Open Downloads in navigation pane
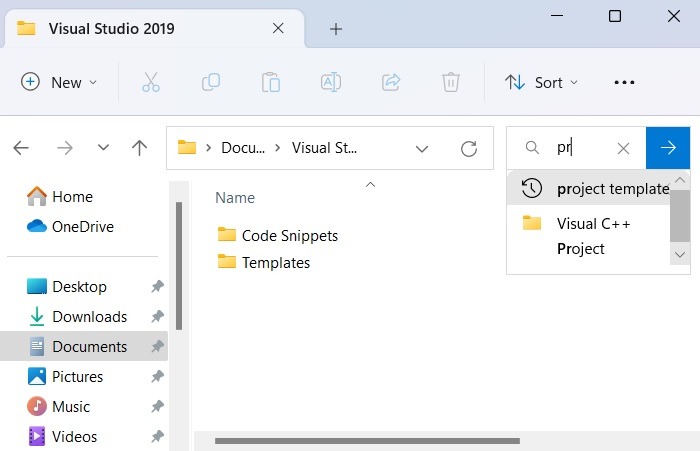The width and height of the screenshot is (700, 451). [78, 317]
